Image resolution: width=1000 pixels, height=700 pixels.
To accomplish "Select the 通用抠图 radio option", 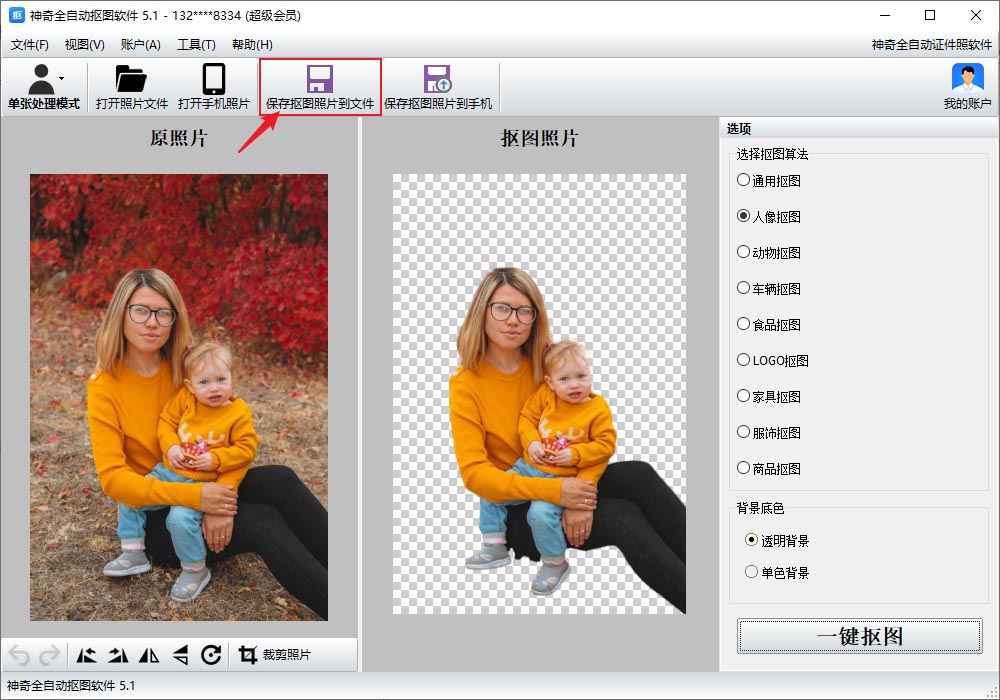I will (743, 181).
